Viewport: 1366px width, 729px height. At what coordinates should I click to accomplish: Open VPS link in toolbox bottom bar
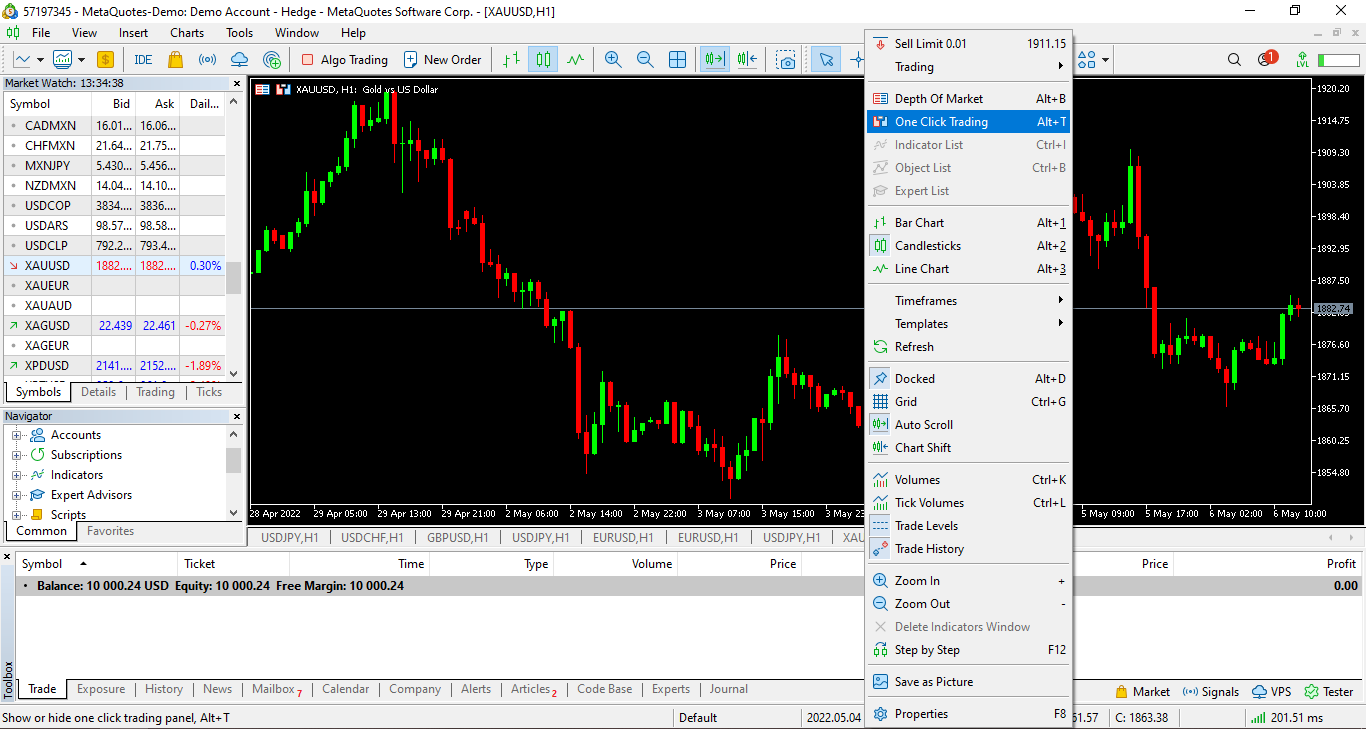coord(1271,691)
